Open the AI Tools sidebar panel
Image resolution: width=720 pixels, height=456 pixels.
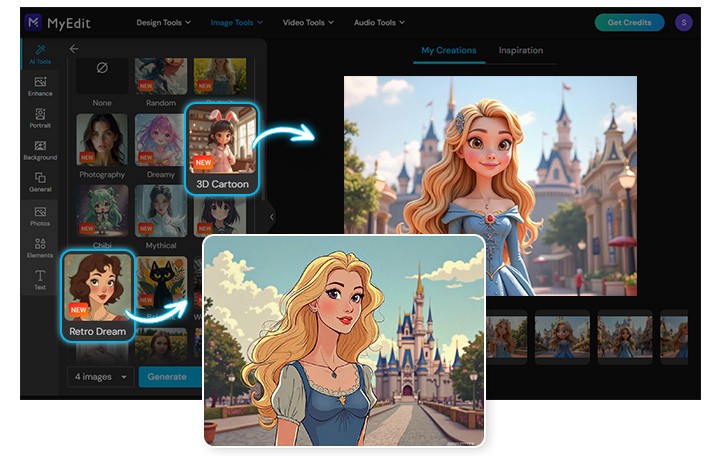(40, 54)
